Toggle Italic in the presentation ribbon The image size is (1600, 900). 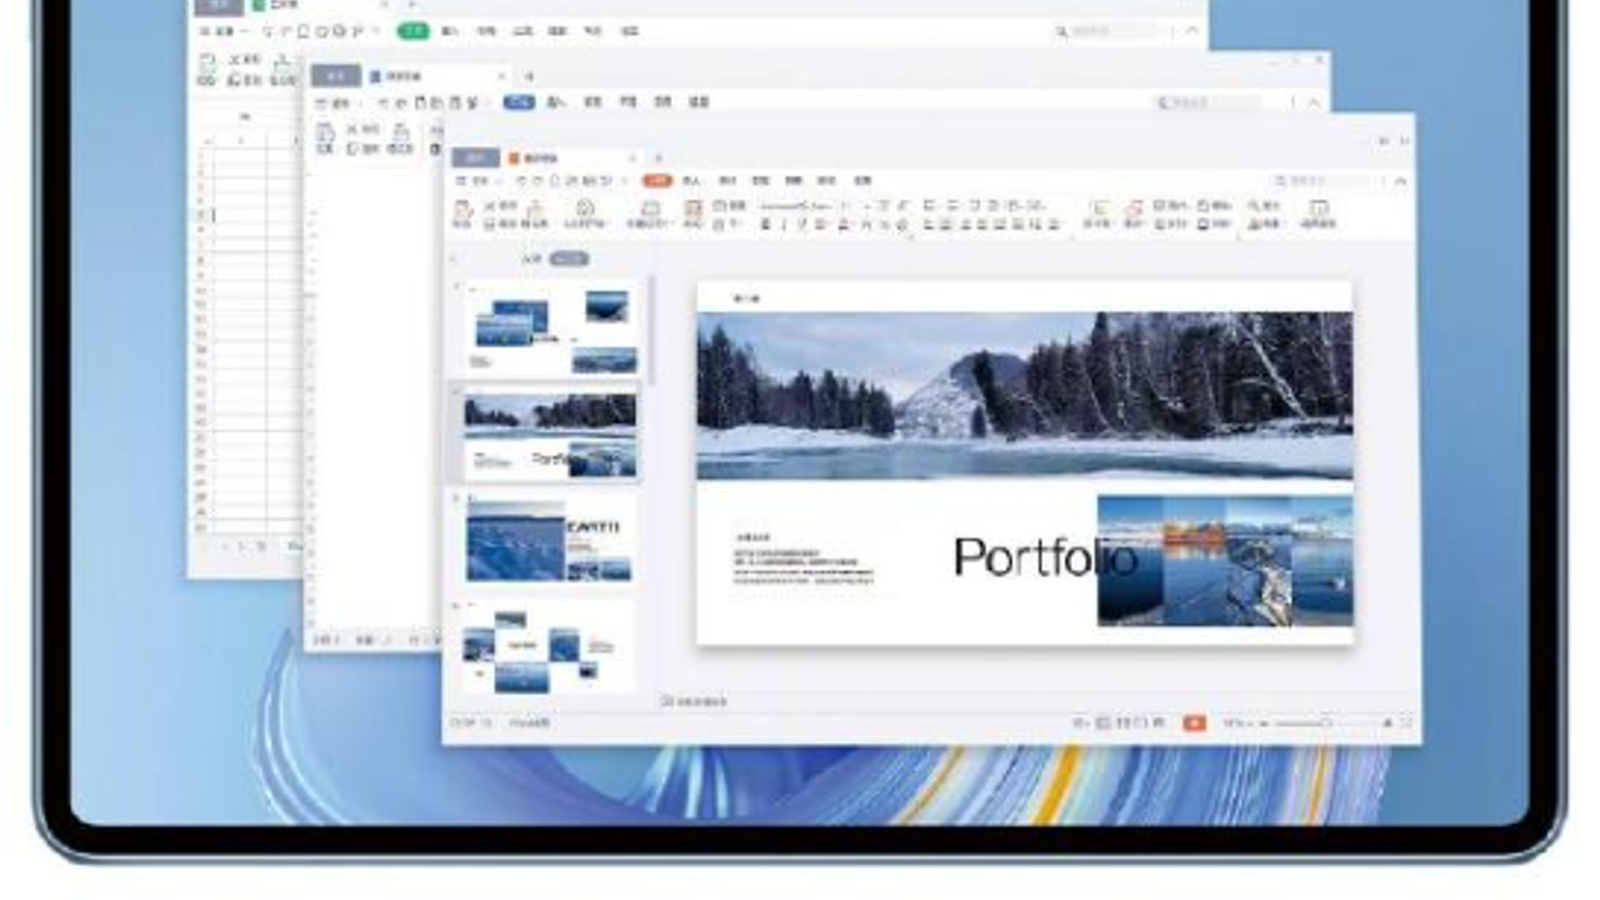[x=784, y=225]
